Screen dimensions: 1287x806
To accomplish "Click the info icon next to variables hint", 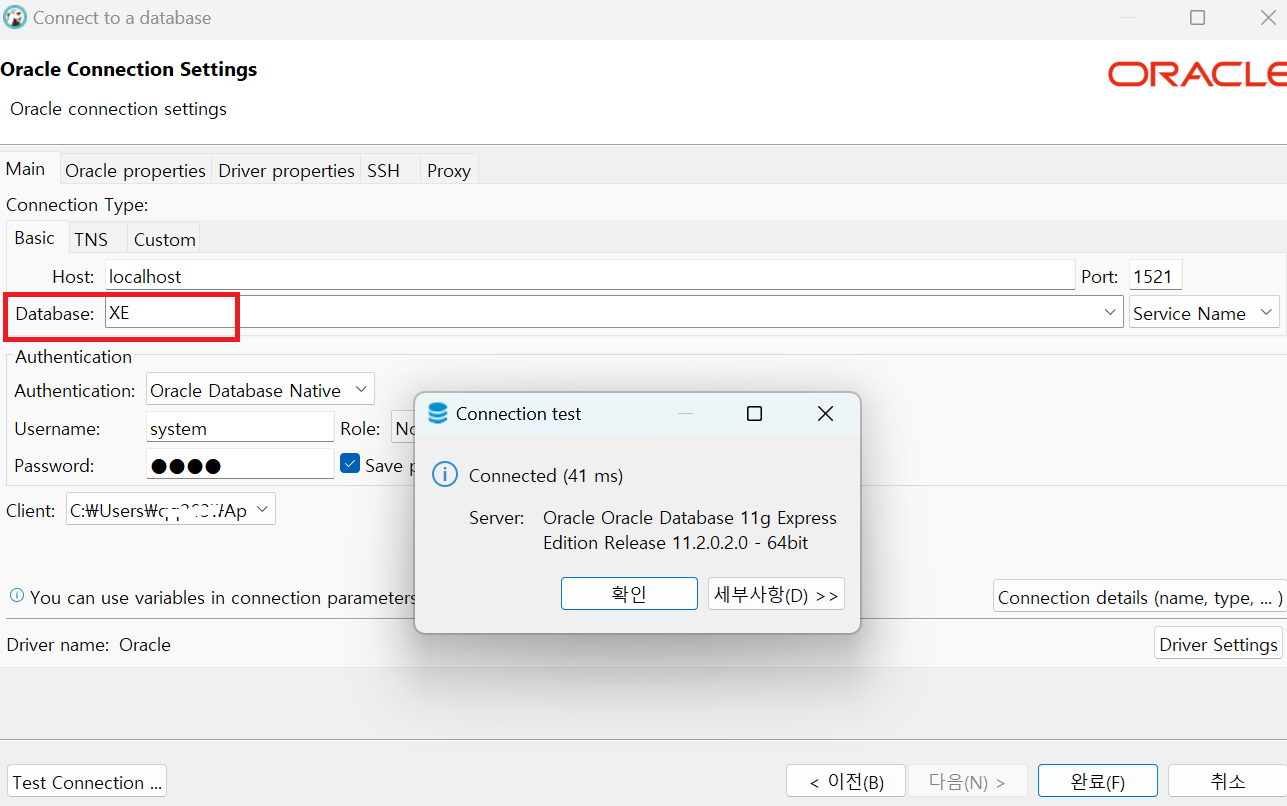I will pos(16,595).
